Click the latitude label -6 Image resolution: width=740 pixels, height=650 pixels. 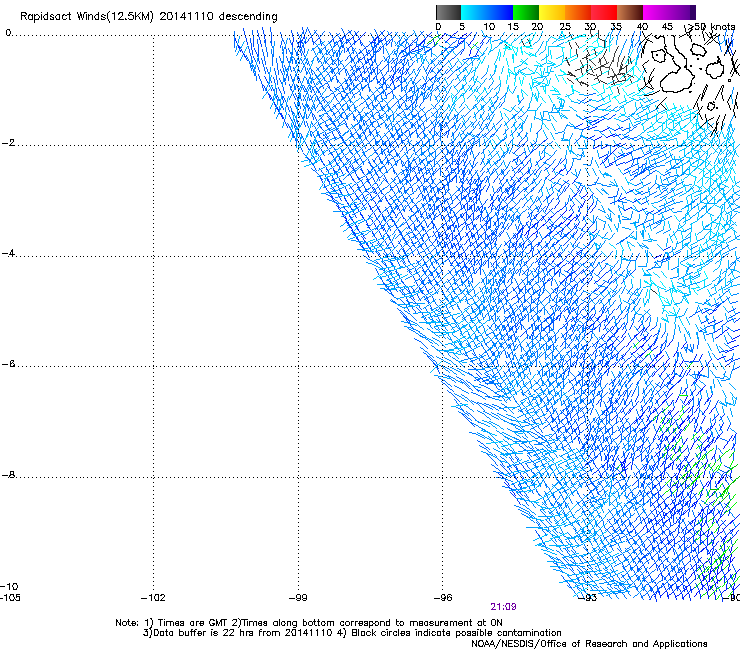(8, 364)
